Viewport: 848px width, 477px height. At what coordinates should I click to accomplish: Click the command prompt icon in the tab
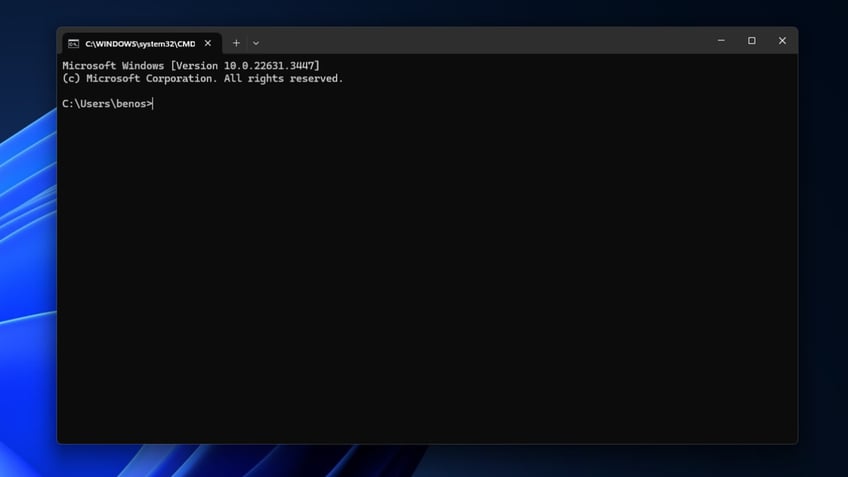click(74, 44)
